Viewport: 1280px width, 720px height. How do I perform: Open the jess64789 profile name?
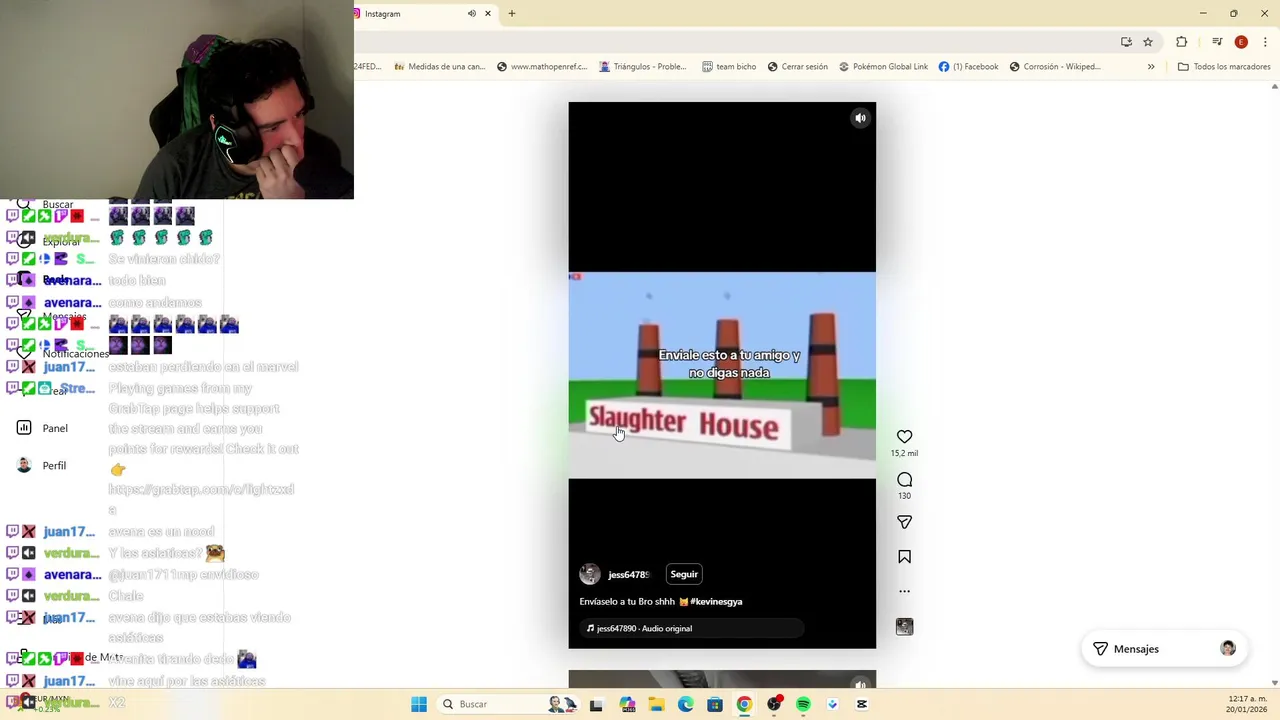(x=628, y=574)
